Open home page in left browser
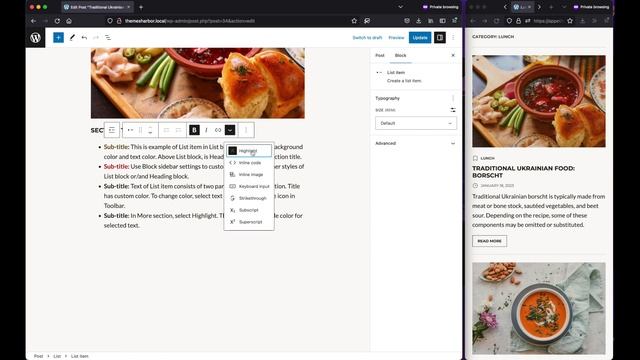This screenshot has width=640, height=360. 69,21
